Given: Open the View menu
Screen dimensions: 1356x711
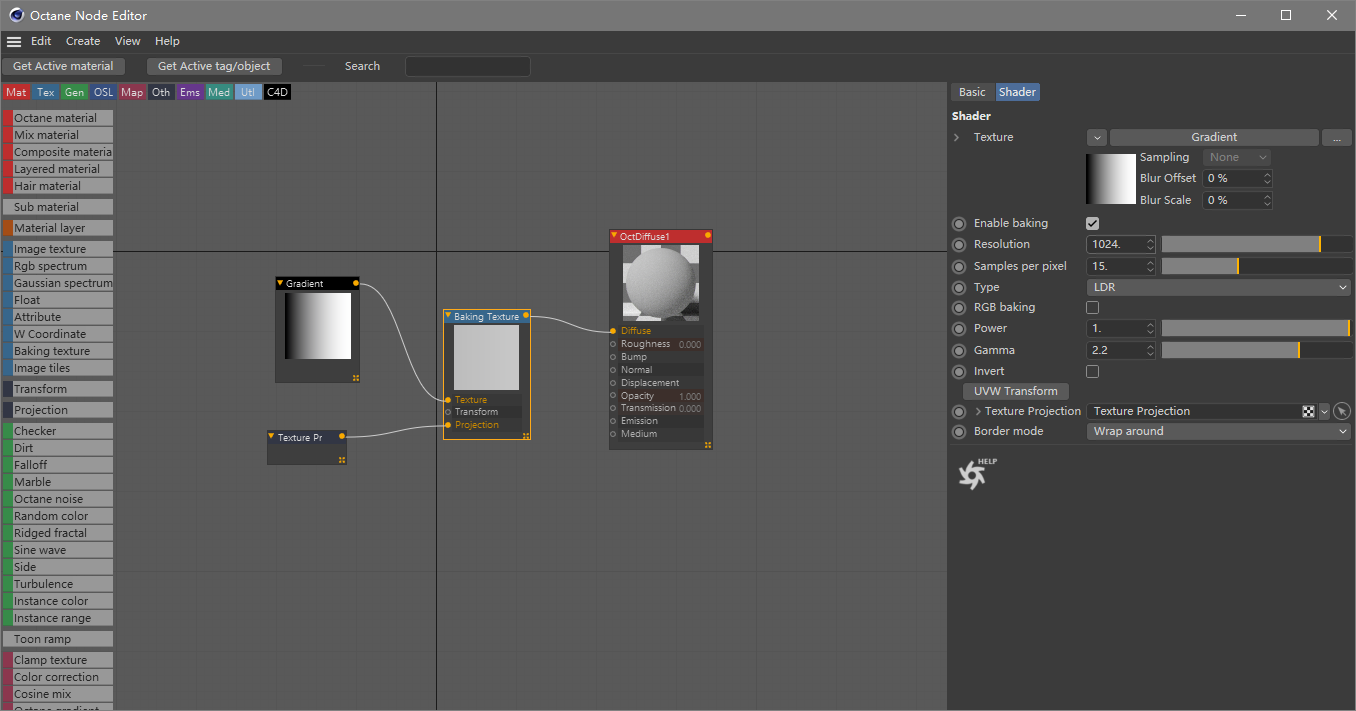Looking at the screenshot, I should 128,41.
